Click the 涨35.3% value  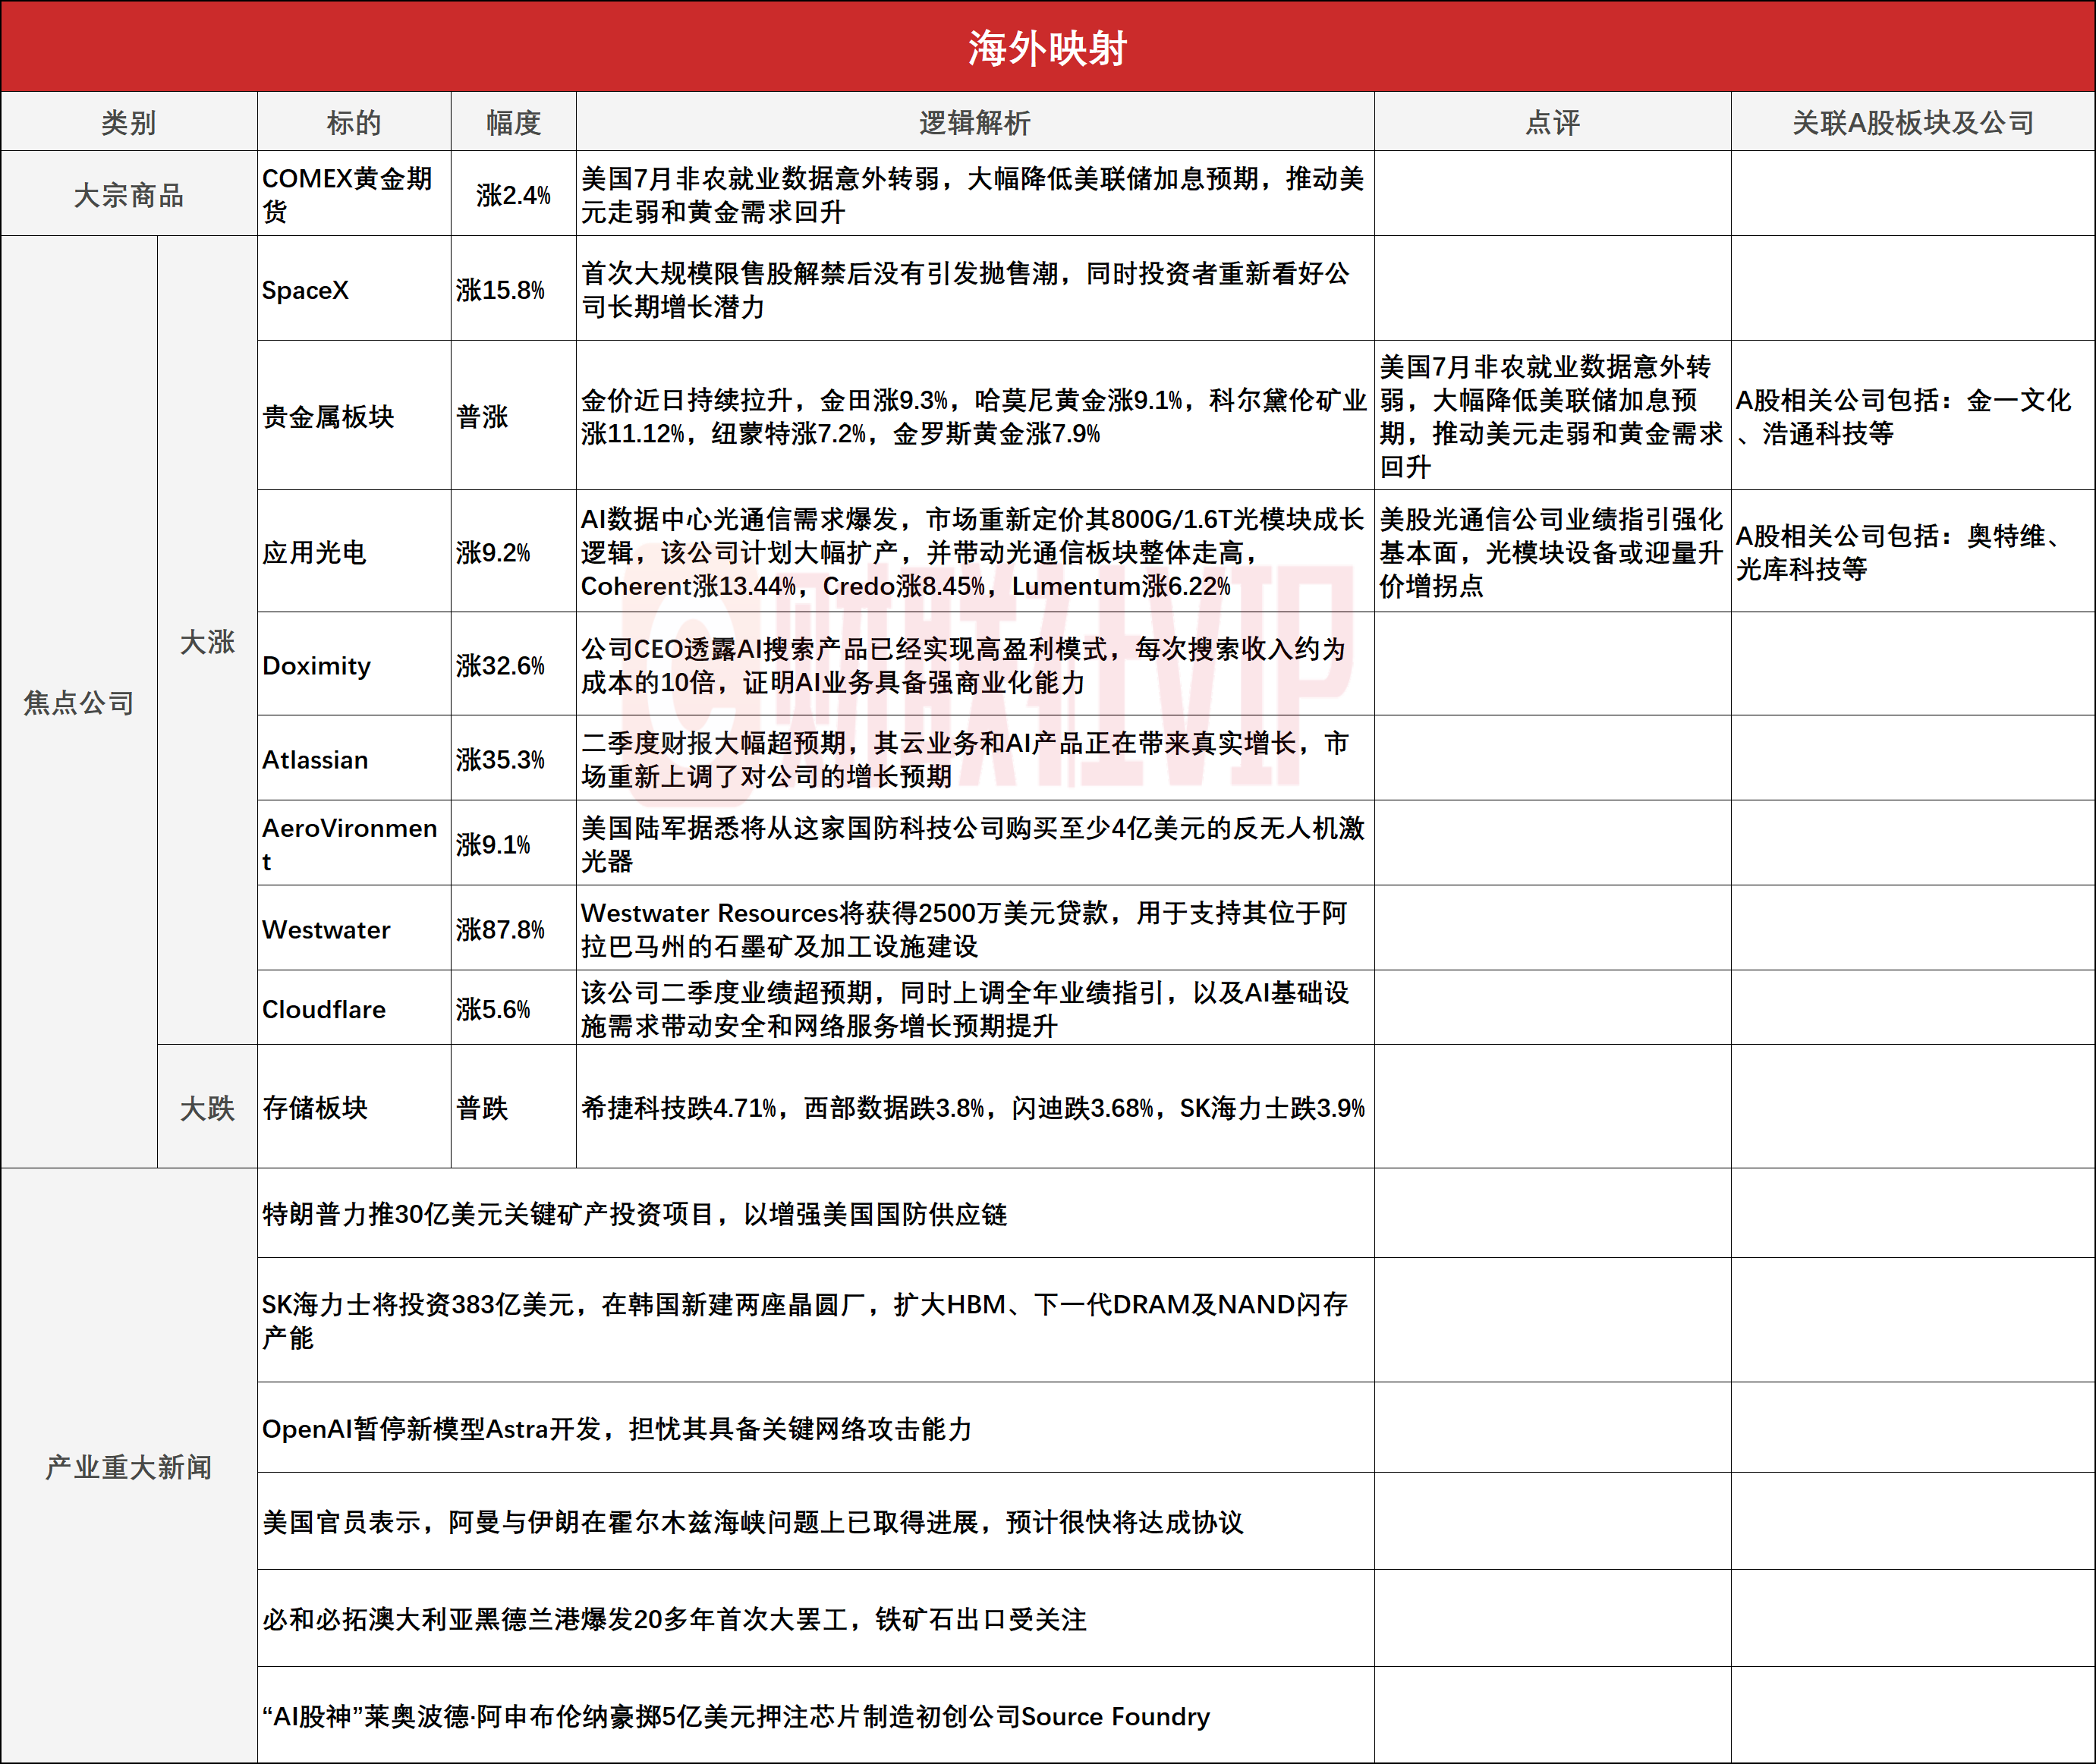500,759
